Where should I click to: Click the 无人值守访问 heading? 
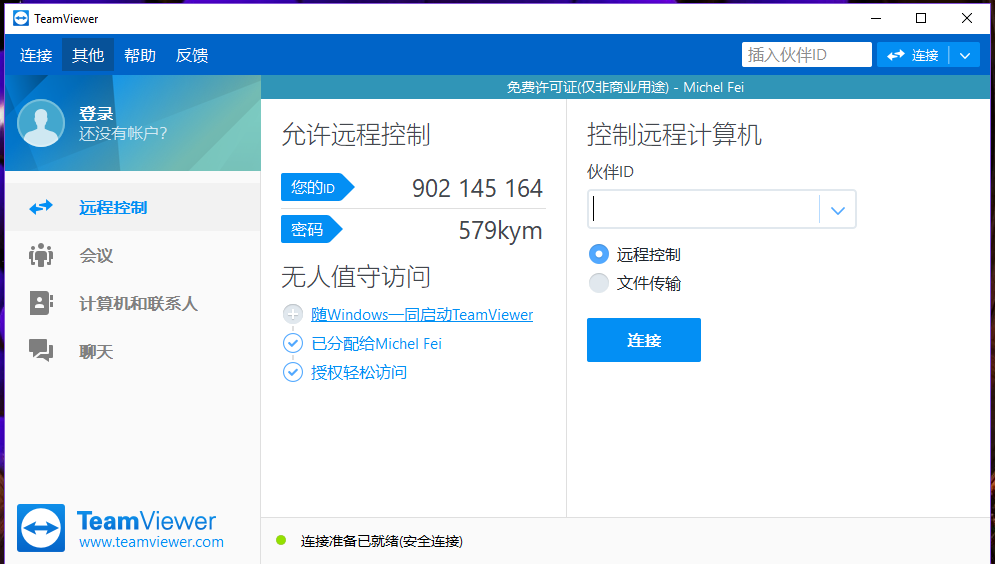[356, 277]
